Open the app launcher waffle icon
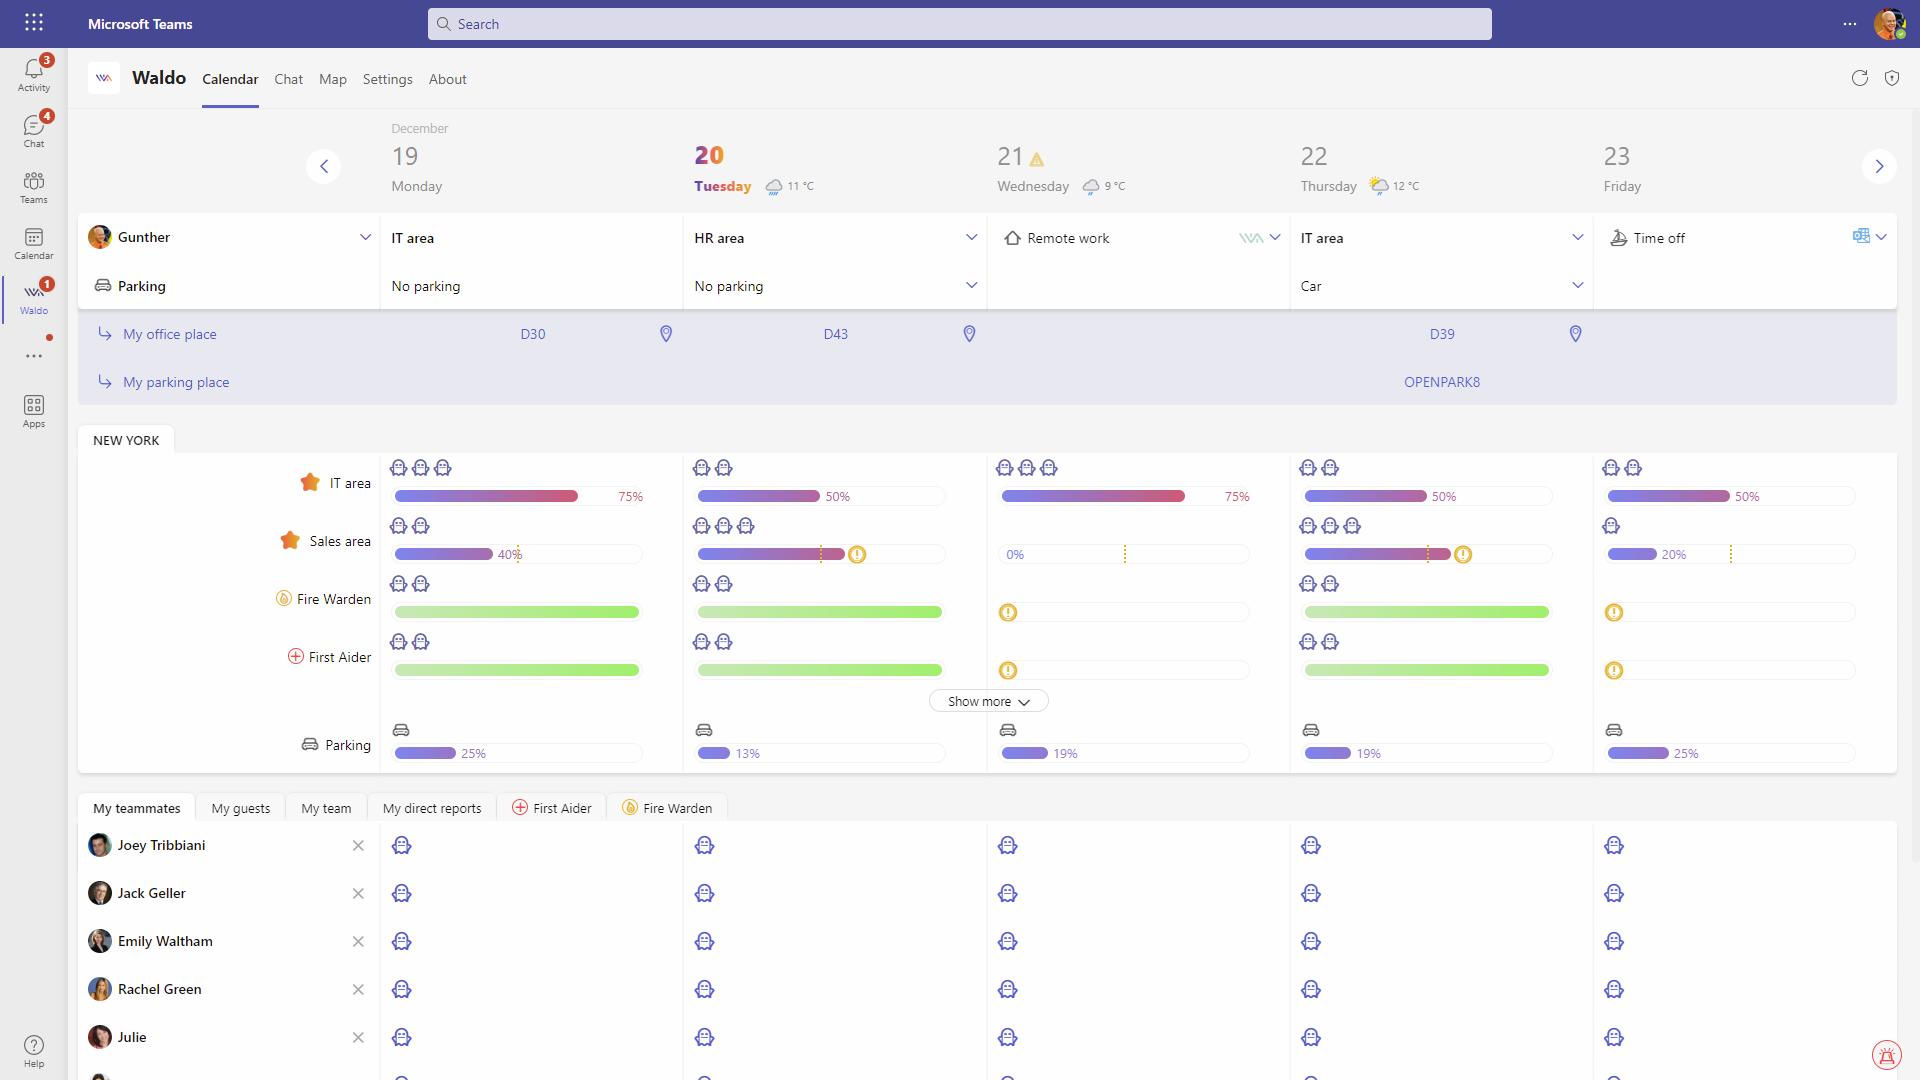Image resolution: width=1920 pixels, height=1080 pixels. click(34, 23)
